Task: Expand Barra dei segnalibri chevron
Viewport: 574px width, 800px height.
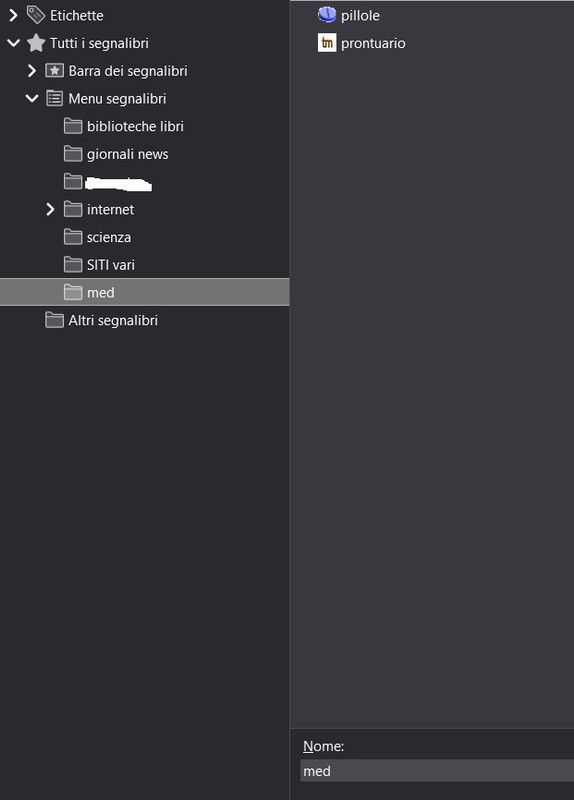Action: point(32,71)
